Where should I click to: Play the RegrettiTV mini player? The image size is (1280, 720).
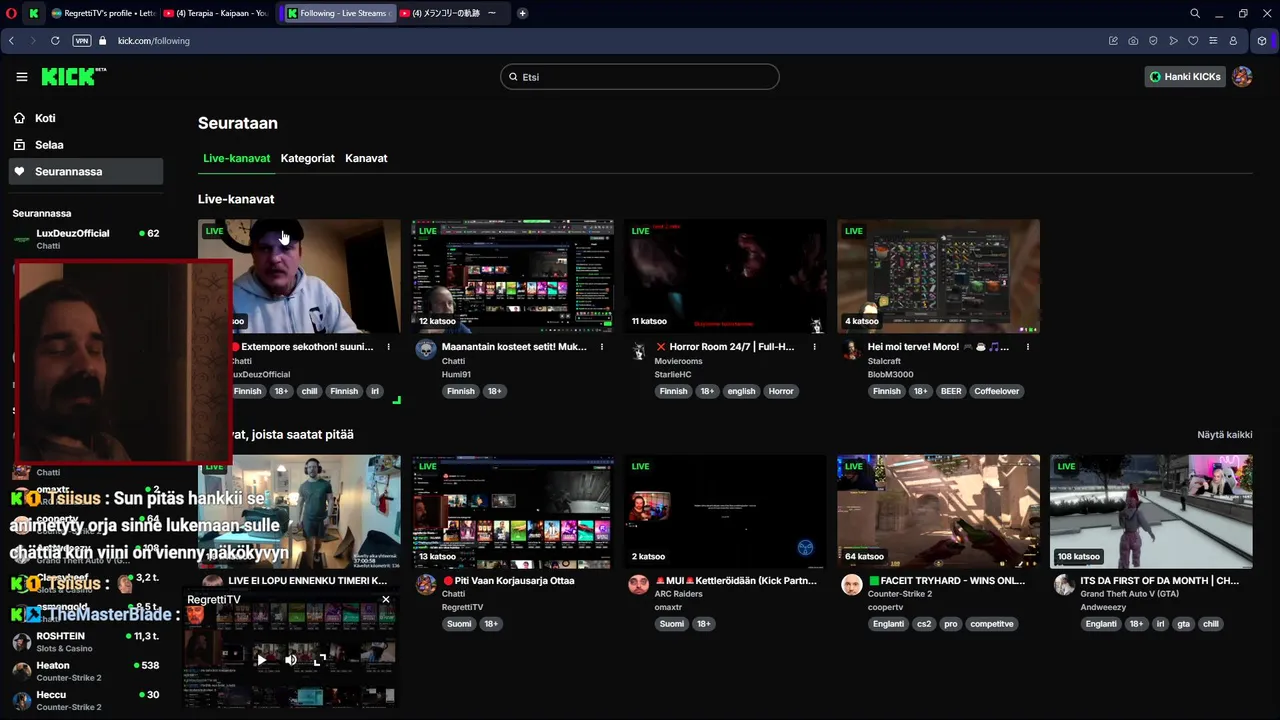[x=262, y=660]
